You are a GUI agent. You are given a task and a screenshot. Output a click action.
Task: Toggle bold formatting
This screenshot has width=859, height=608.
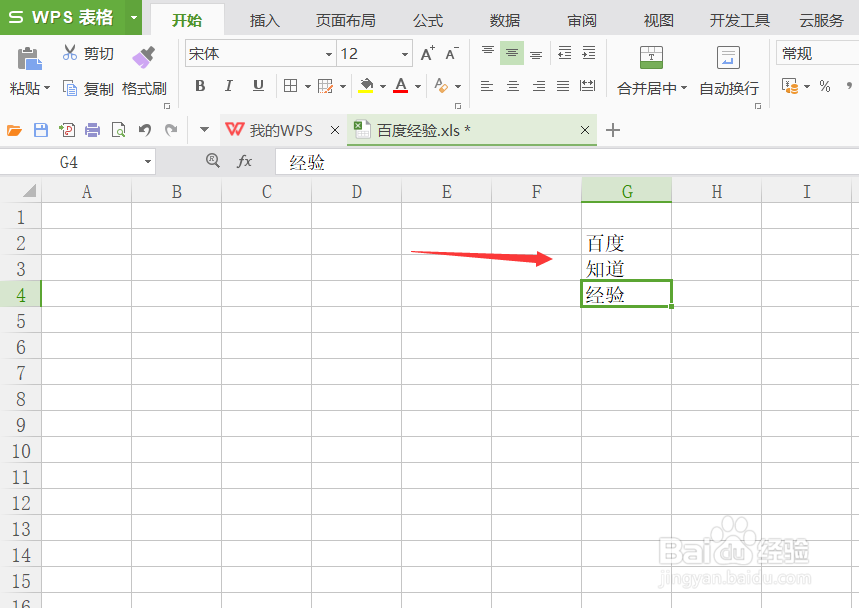pyautogui.click(x=200, y=86)
